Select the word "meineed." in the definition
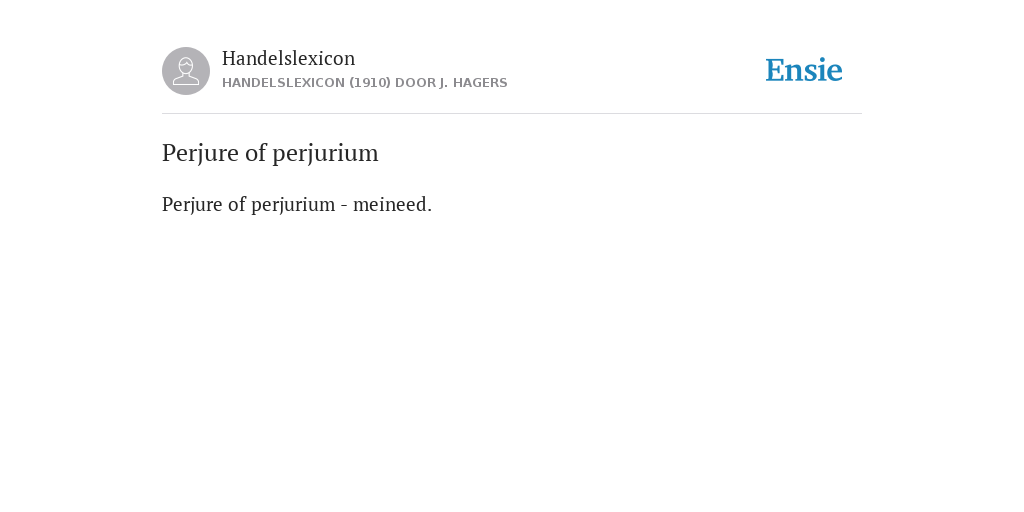 click(x=392, y=204)
